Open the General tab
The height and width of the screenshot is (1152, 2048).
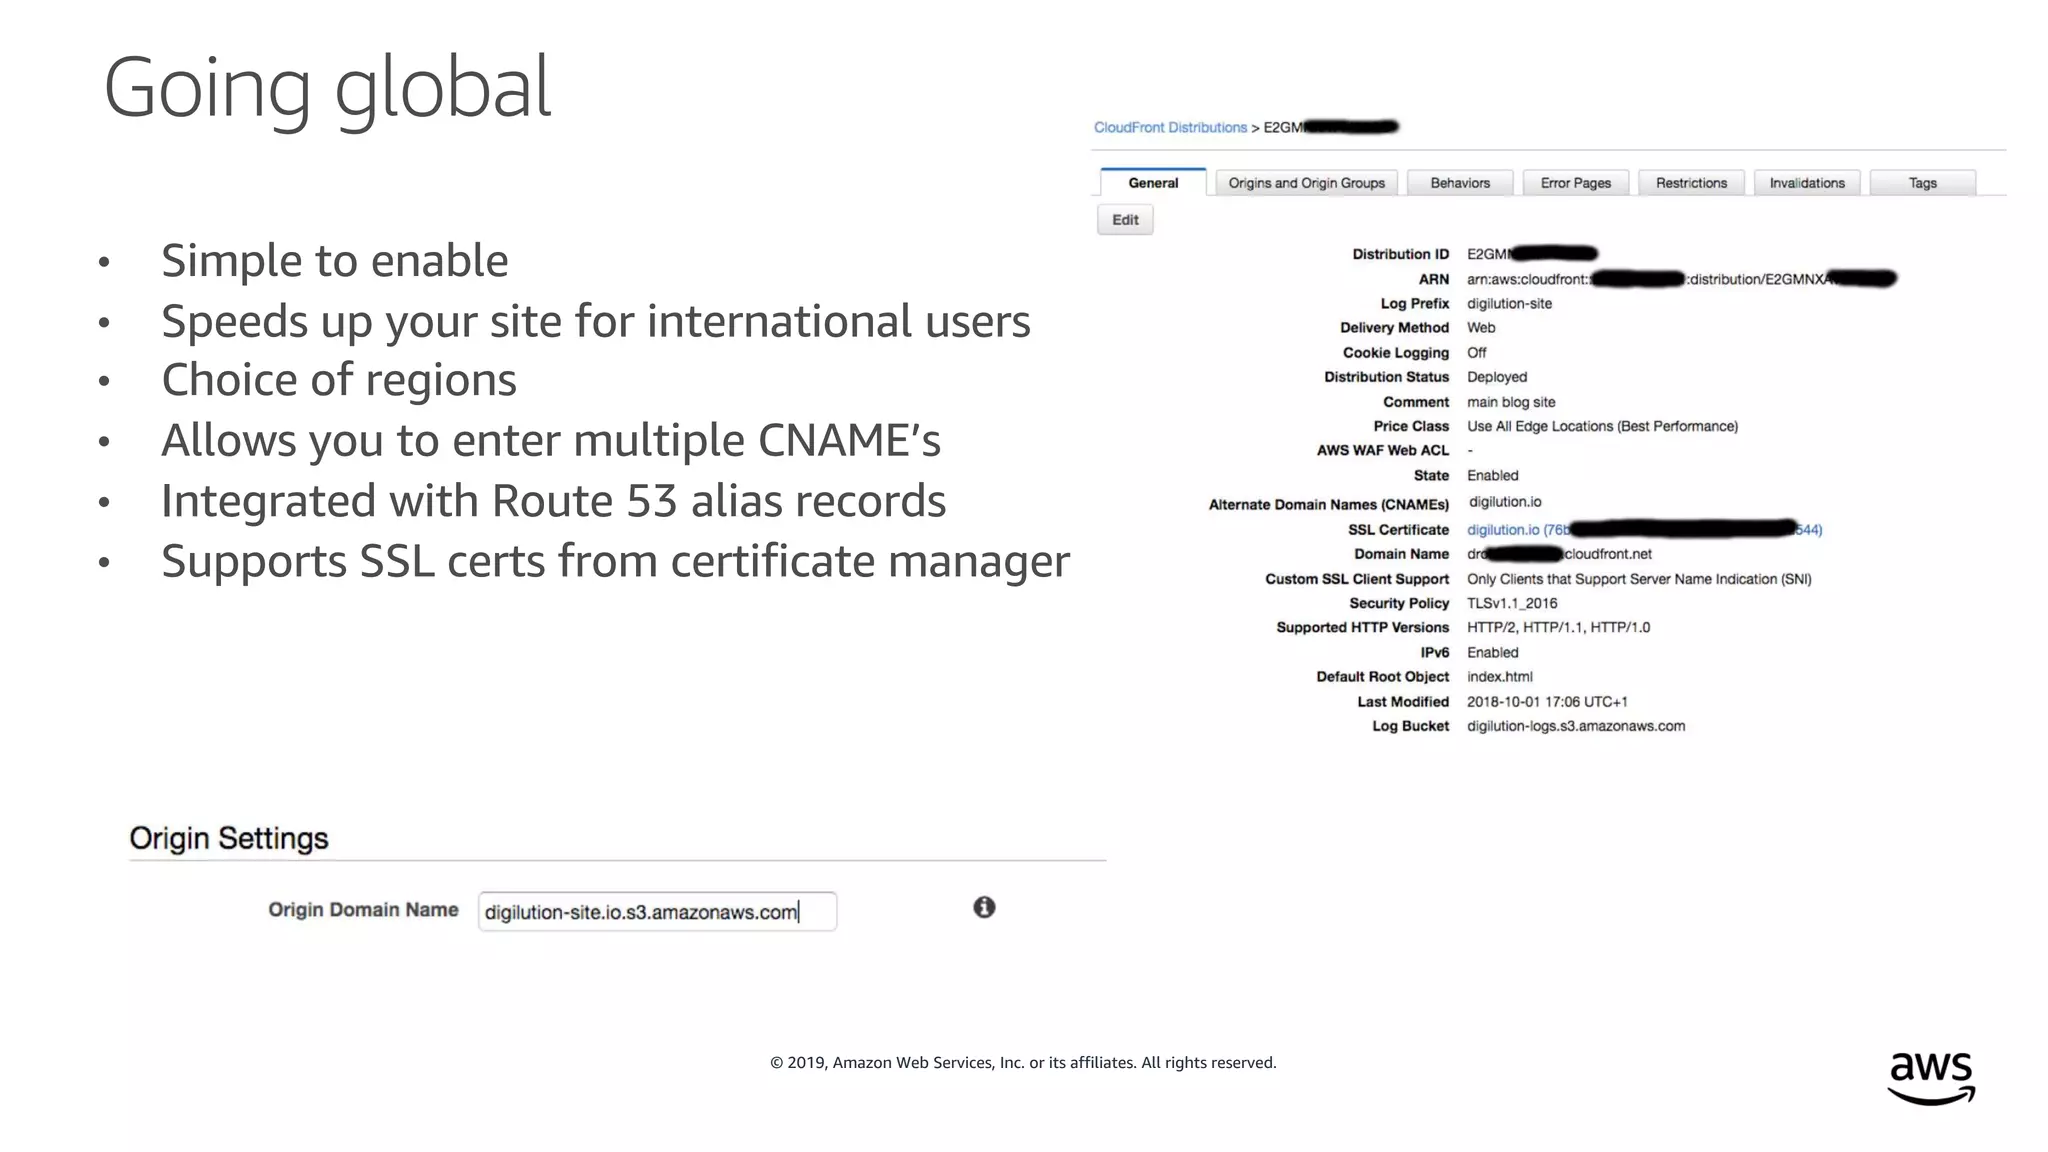[1153, 183]
